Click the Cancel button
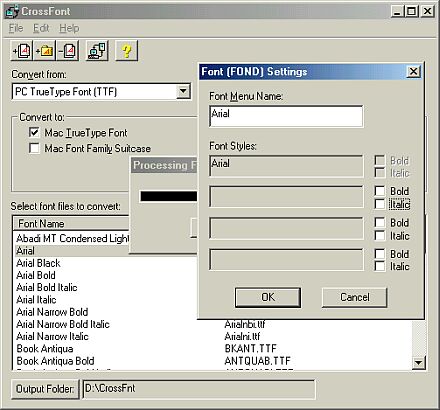Image resolution: width=440 pixels, height=410 pixels. click(355, 297)
